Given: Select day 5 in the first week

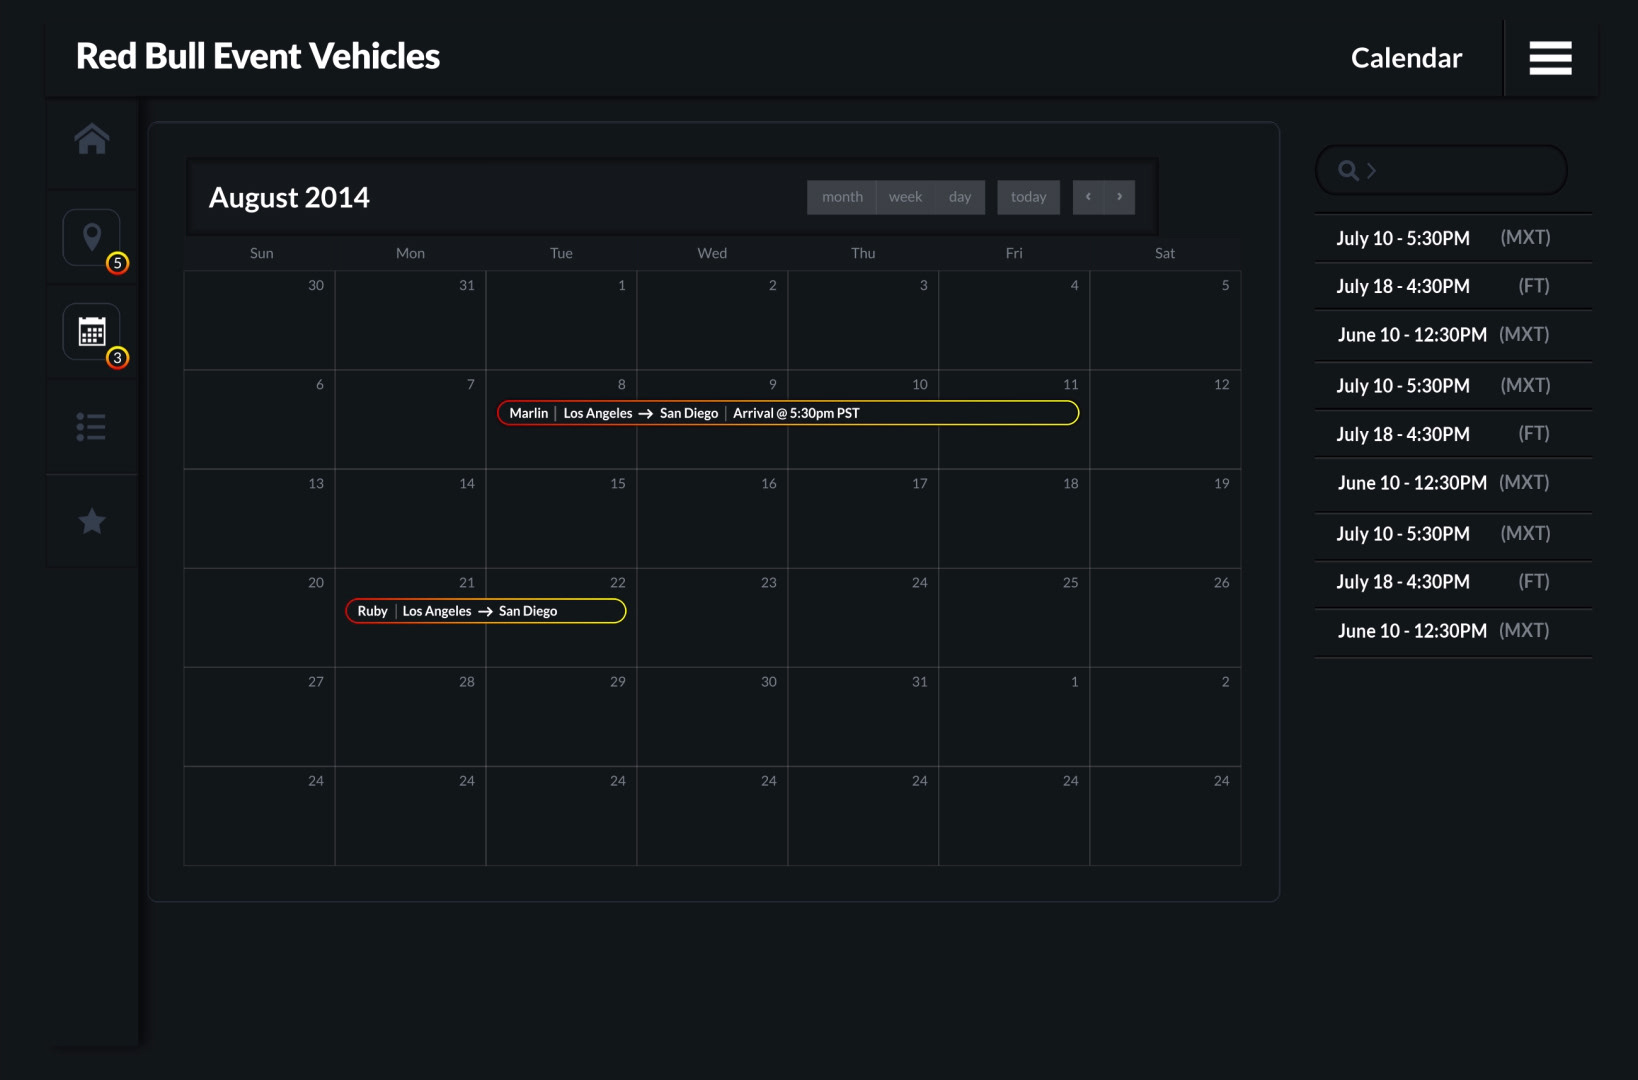Looking at the screenshot, I should click(1165, 321).
